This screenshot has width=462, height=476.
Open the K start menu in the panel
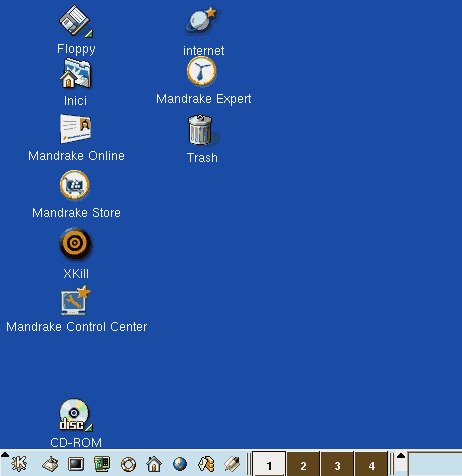pyautogui.click(x=19, y=464)
